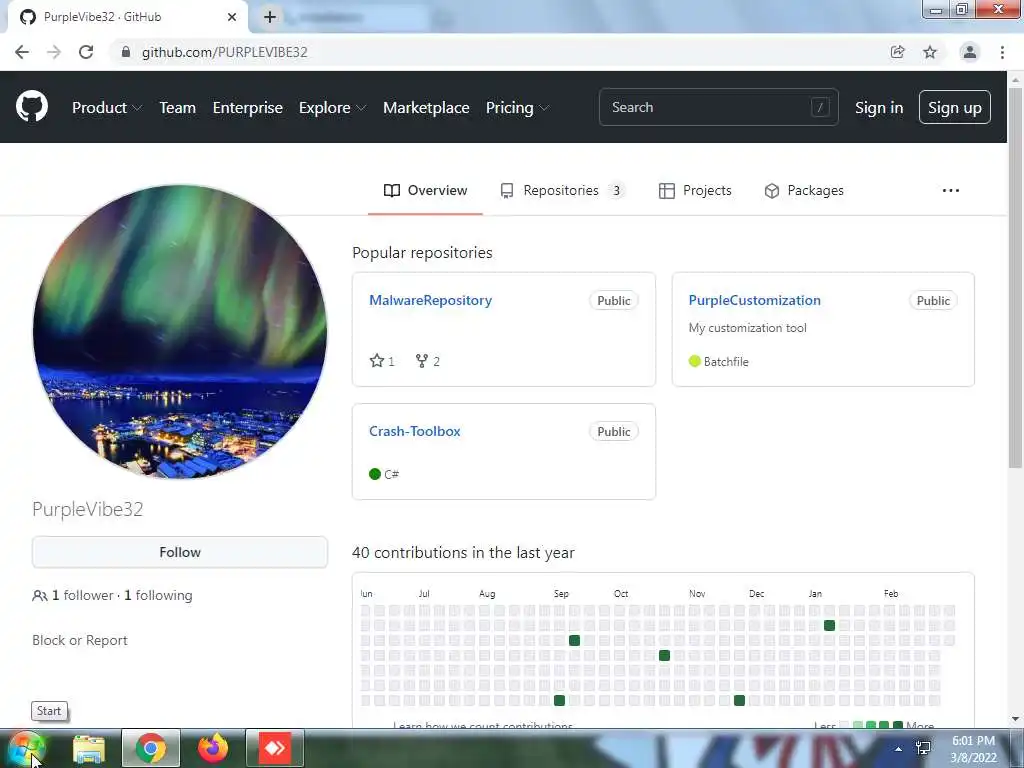Launch Firefox from the taskbar
This screenshot has height=768, width=1024.
tap(213, 748)
